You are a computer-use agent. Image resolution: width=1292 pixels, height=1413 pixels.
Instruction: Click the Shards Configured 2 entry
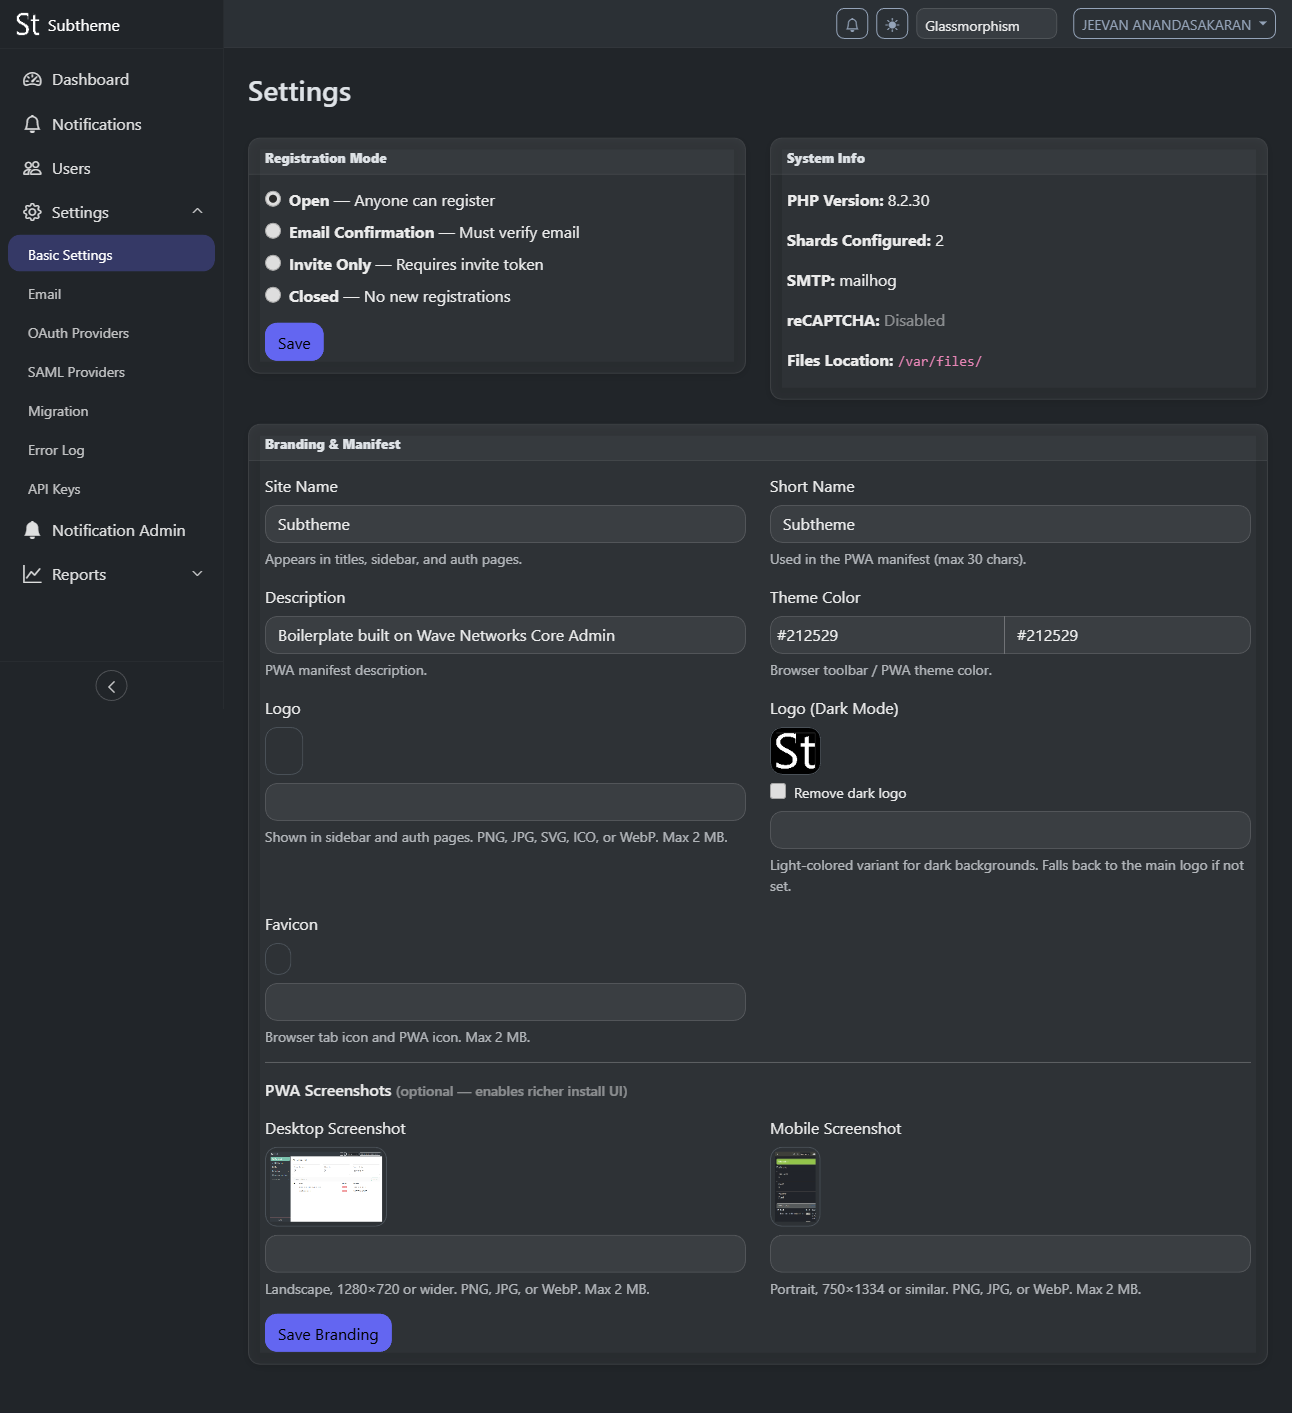pos(865,240)
